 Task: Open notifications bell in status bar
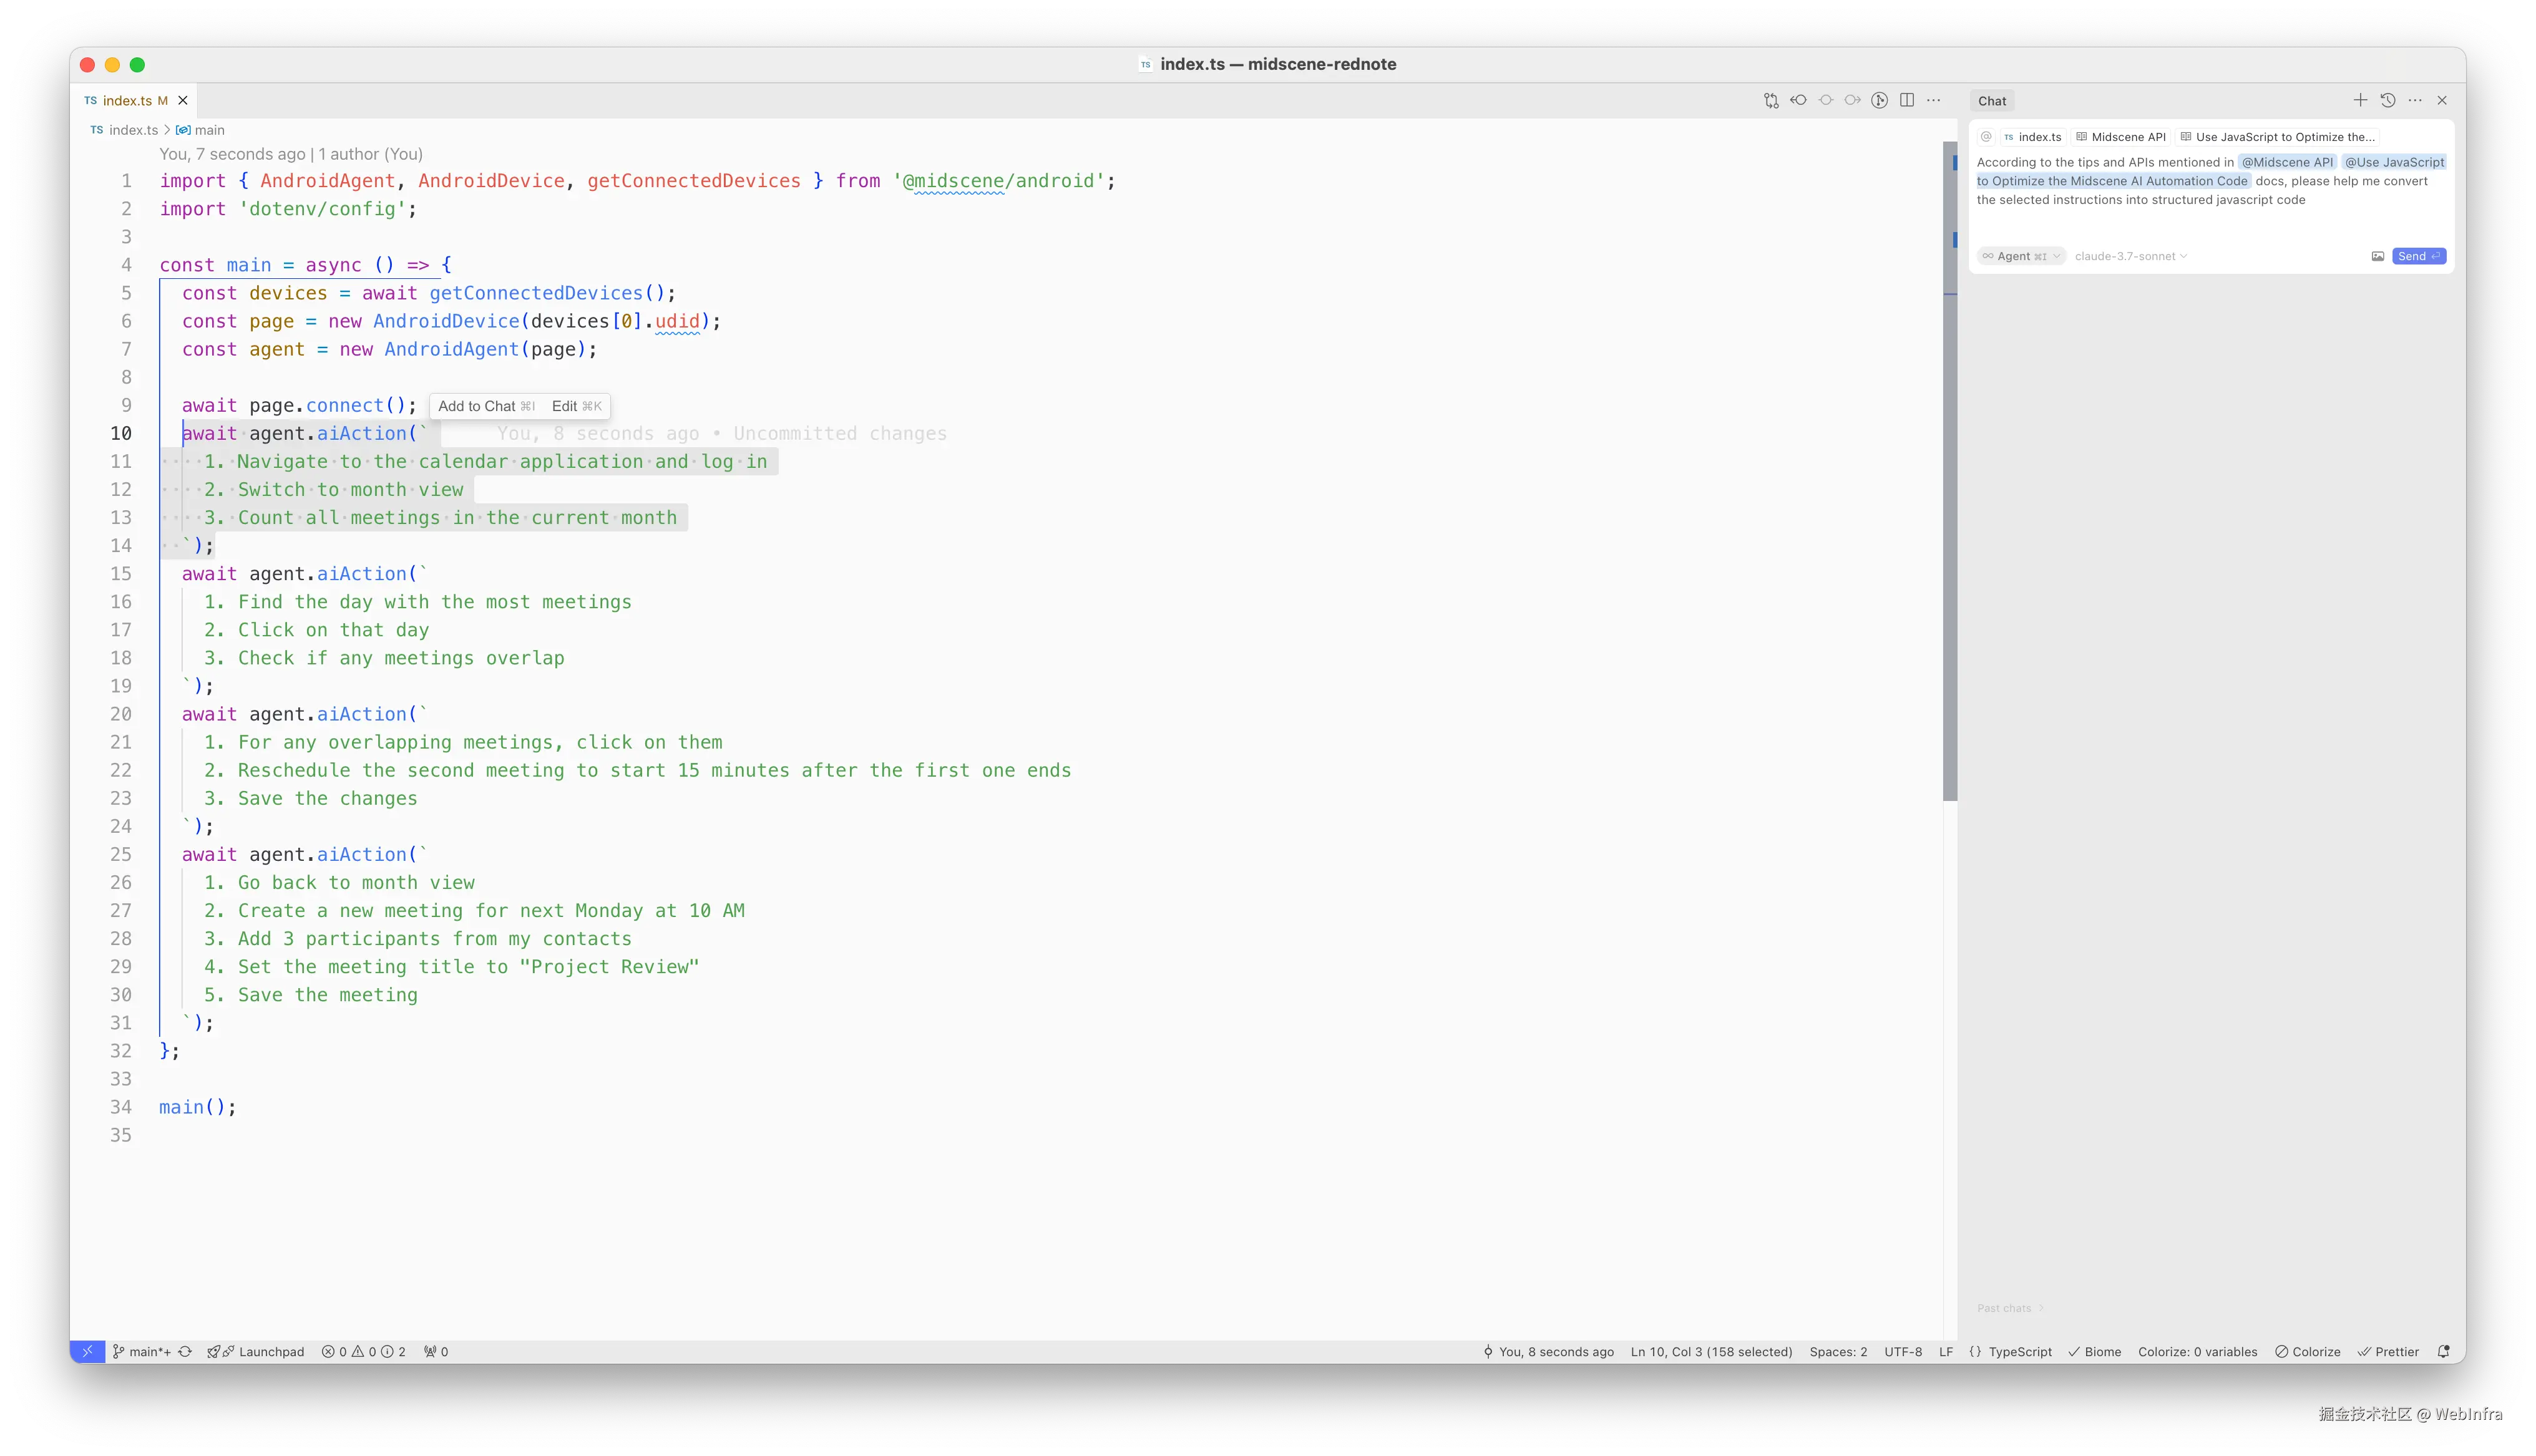(x=2443, y=1352)
